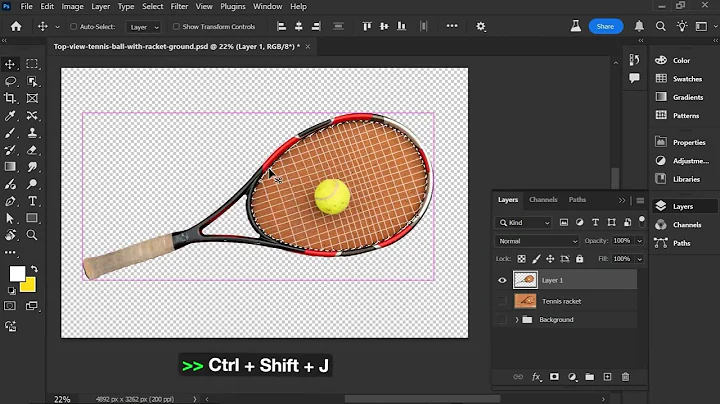Open the Auto-Select Layer dropdown
The width and height of the screenshot is (720, 404).
(x=143, y=27)
